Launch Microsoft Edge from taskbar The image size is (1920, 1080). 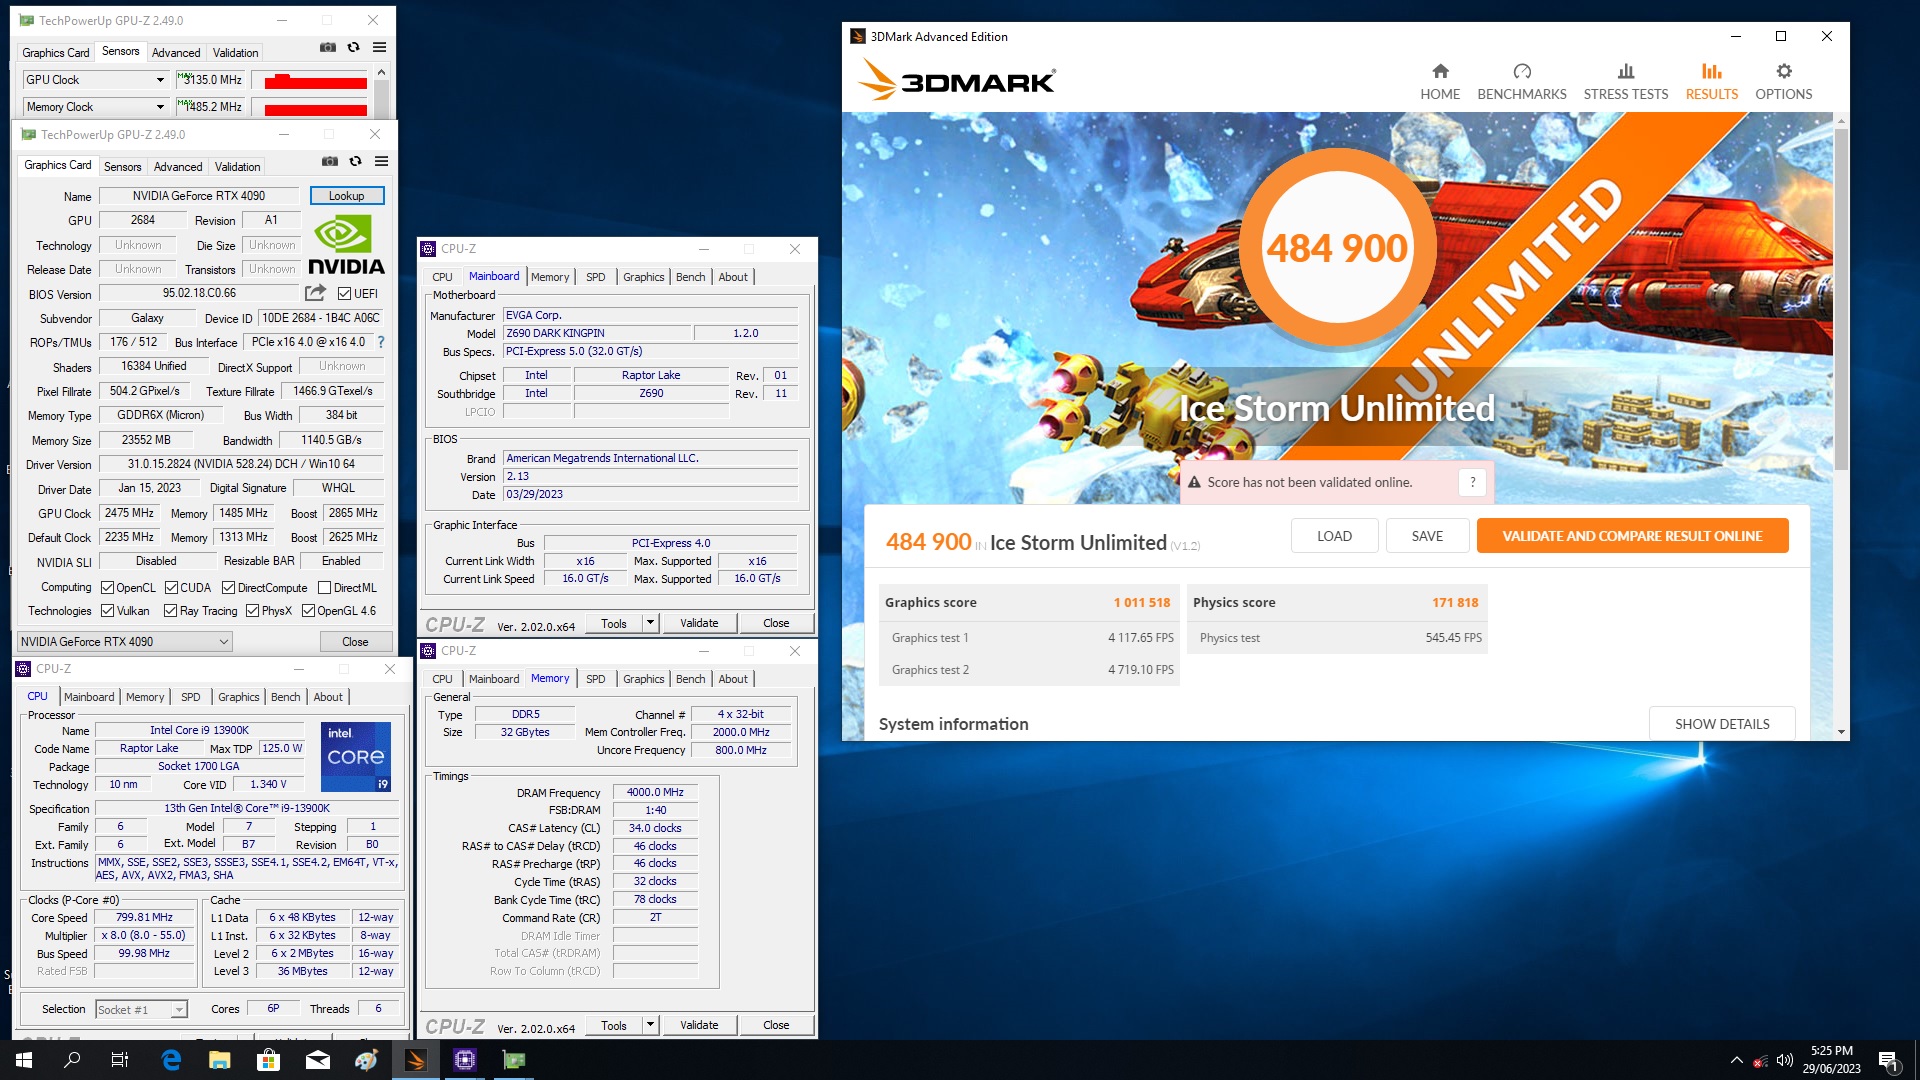171,1060
